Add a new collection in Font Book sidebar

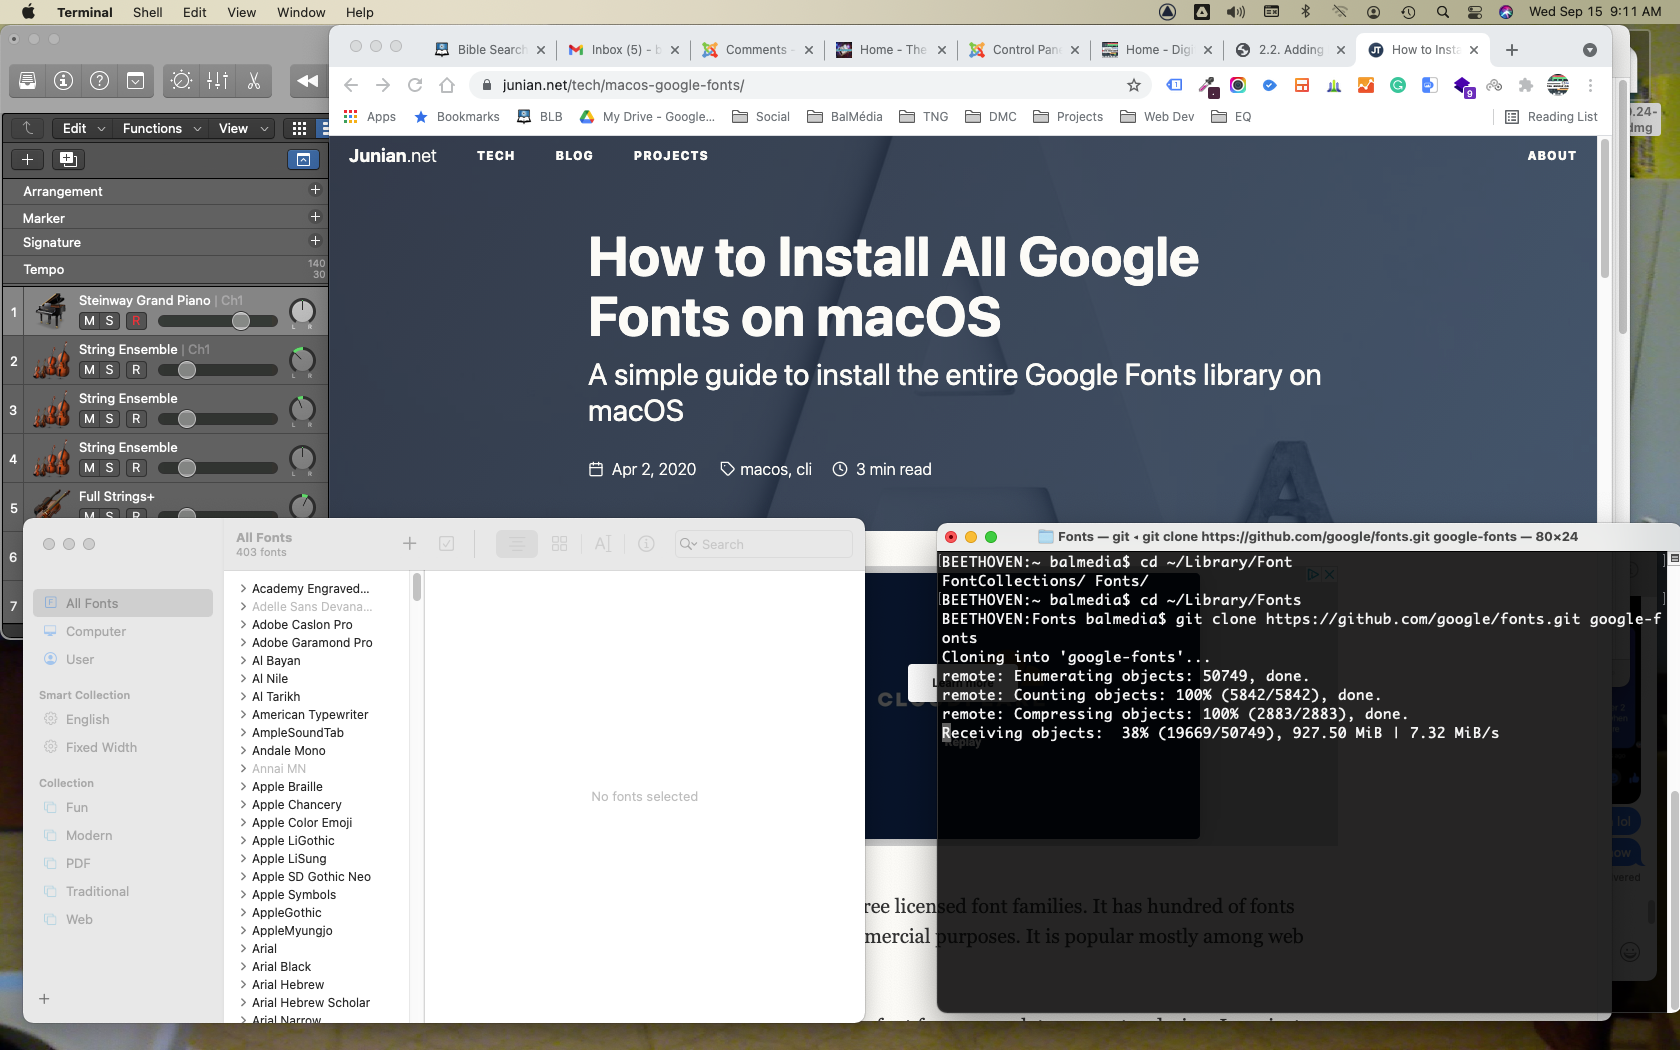(x=44, y=999)
